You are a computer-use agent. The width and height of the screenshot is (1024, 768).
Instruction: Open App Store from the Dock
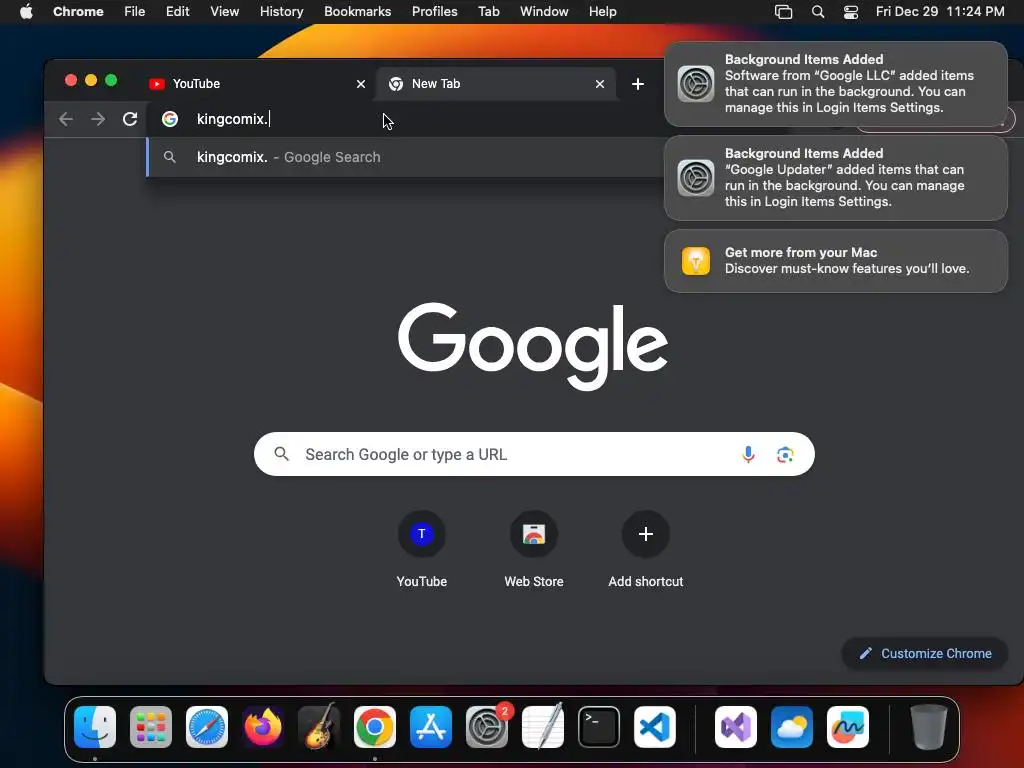431,727
